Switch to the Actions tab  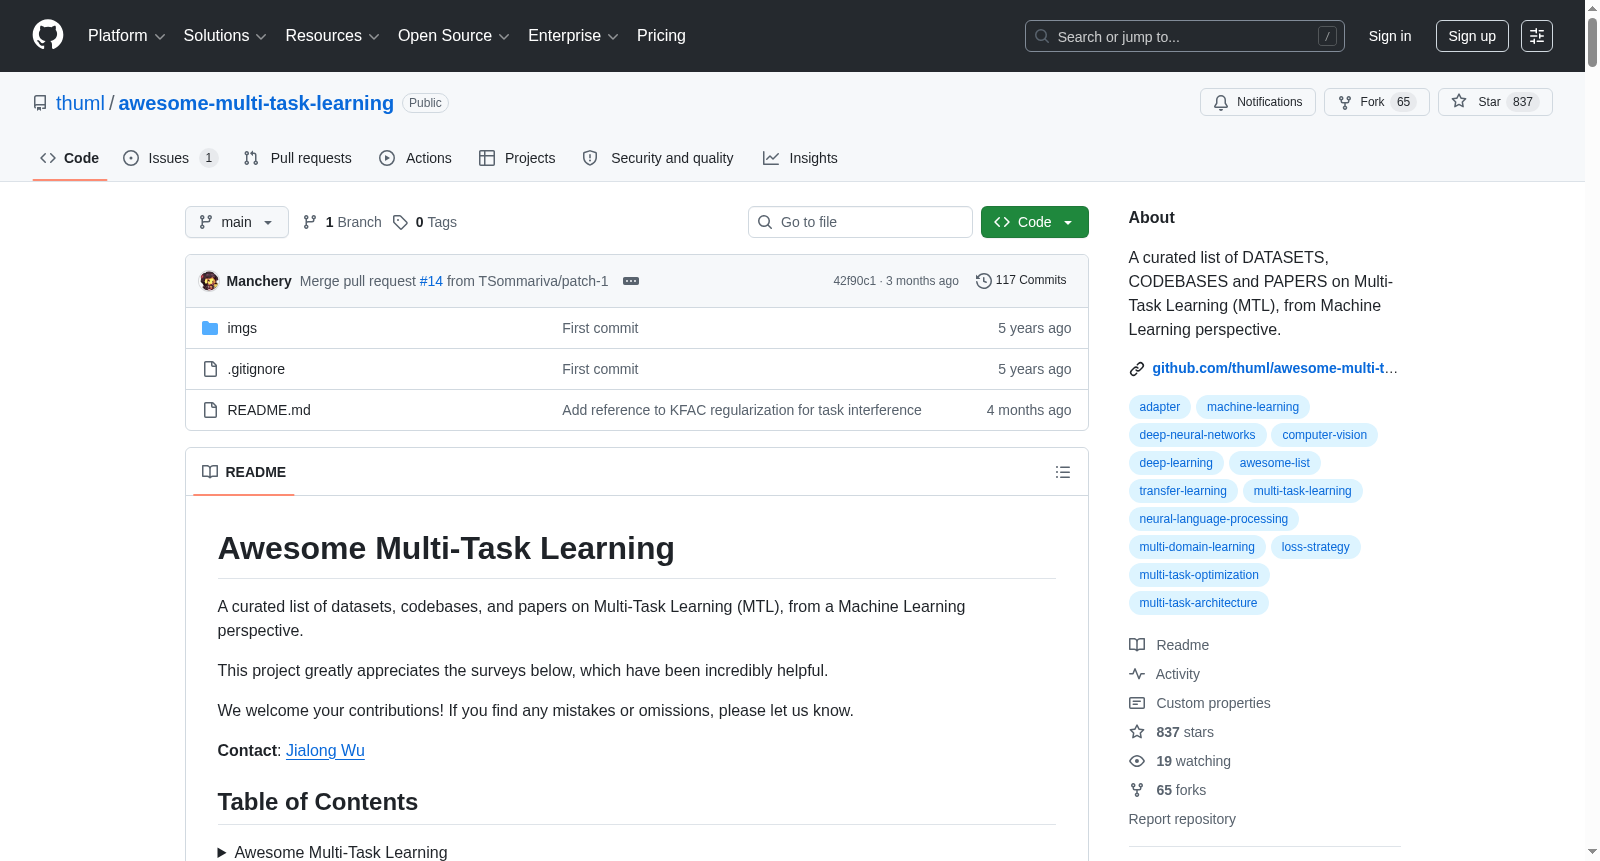tap(415, 158)
